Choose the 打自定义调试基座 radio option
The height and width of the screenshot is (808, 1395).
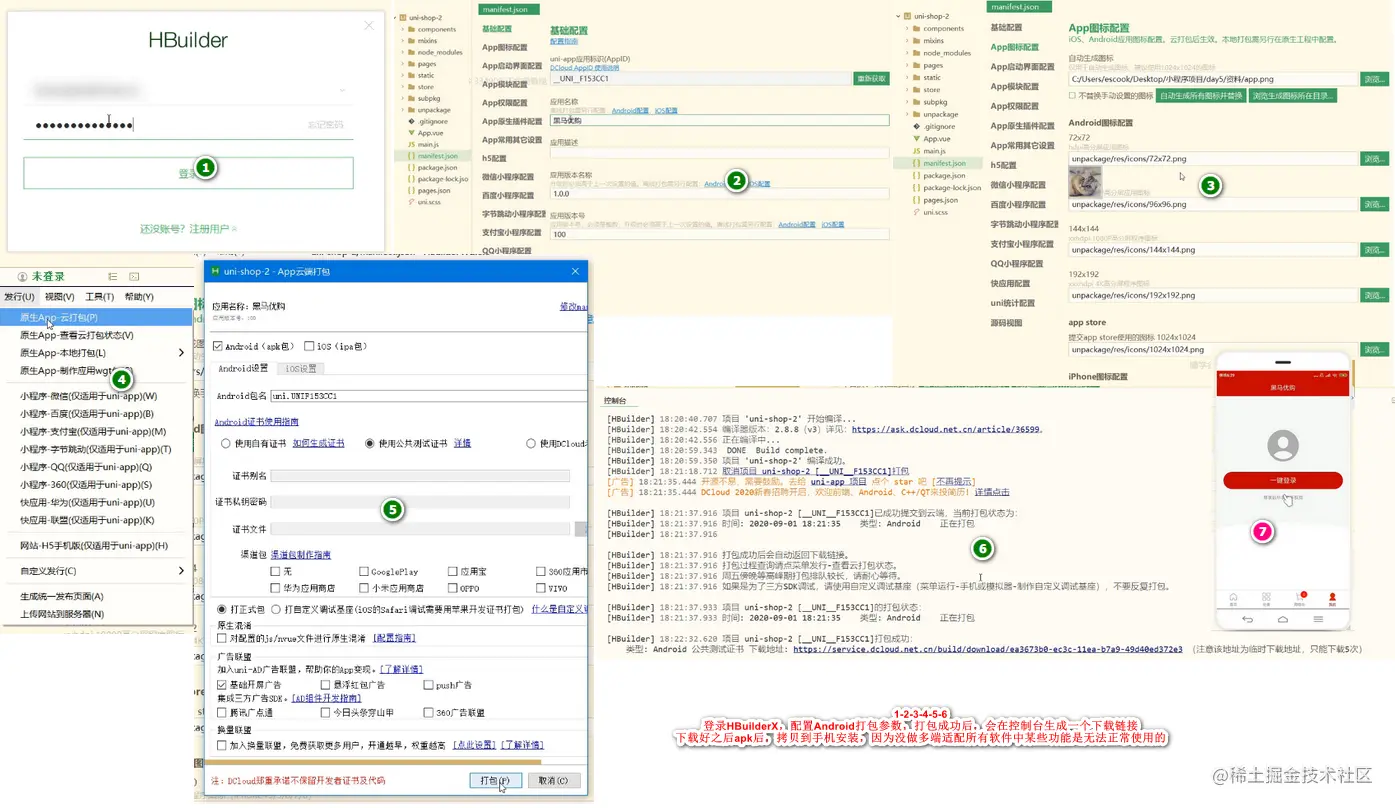tap(277, 609)
